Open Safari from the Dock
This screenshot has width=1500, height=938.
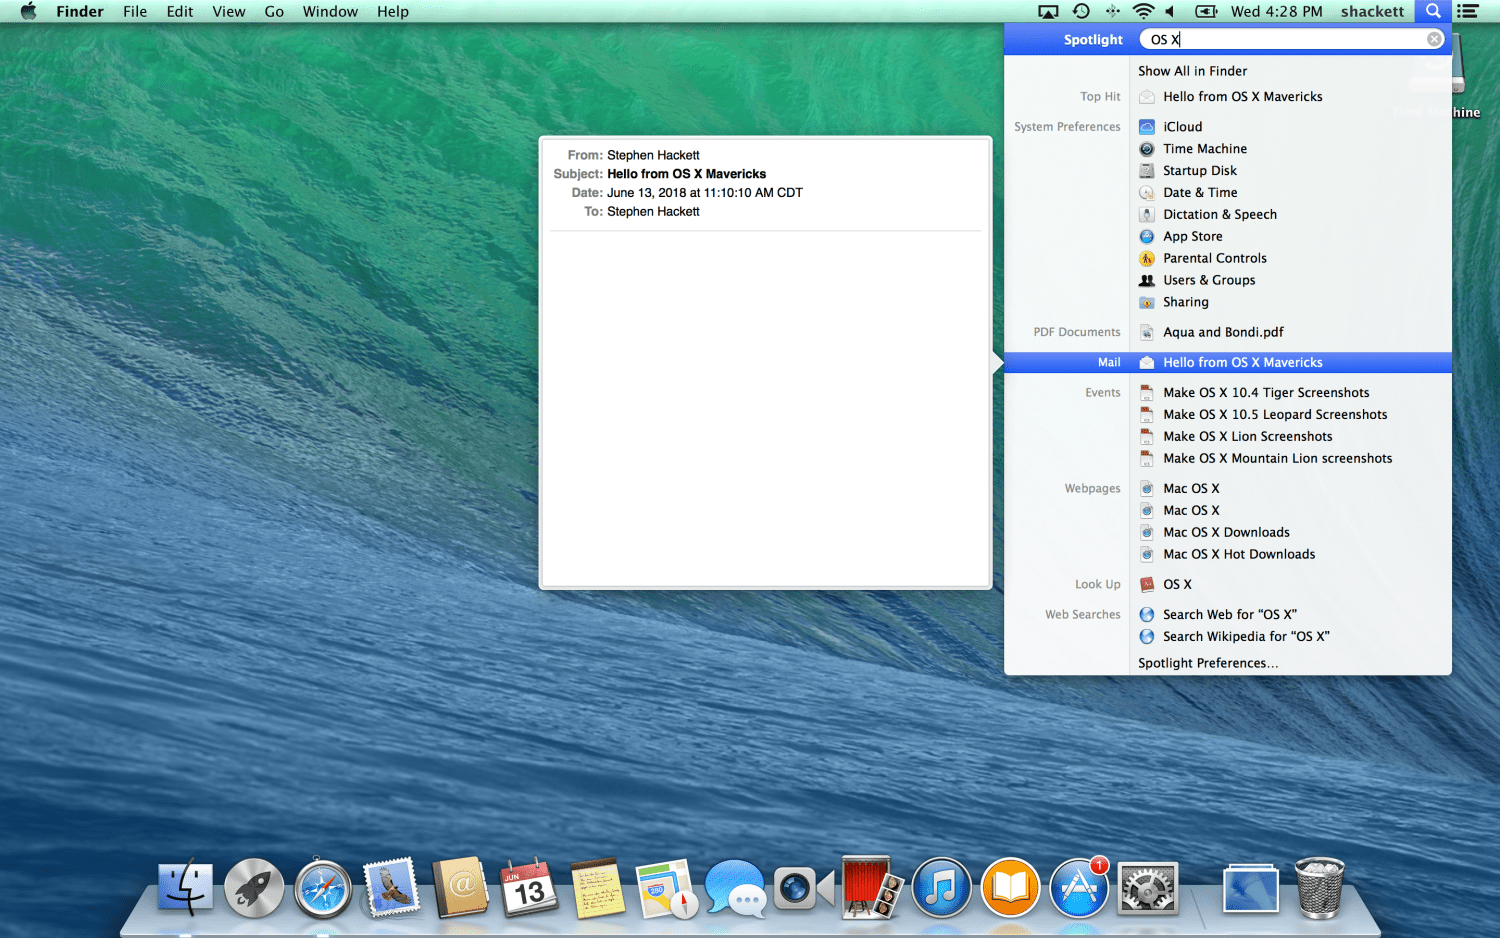322,889
